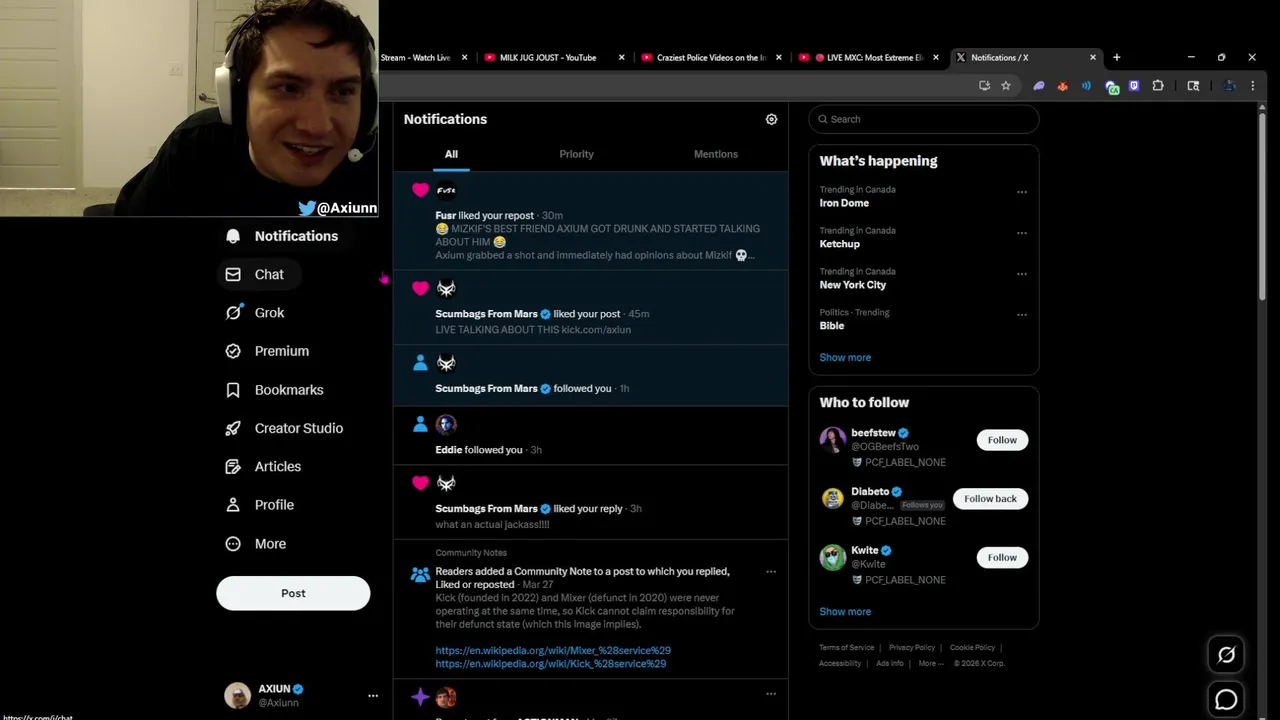Image resolution: width=1280 pixels, height=720 pixels.
Task: Open the floating chat messages button
Action: pyautogui.click(x=1226, y=700)
